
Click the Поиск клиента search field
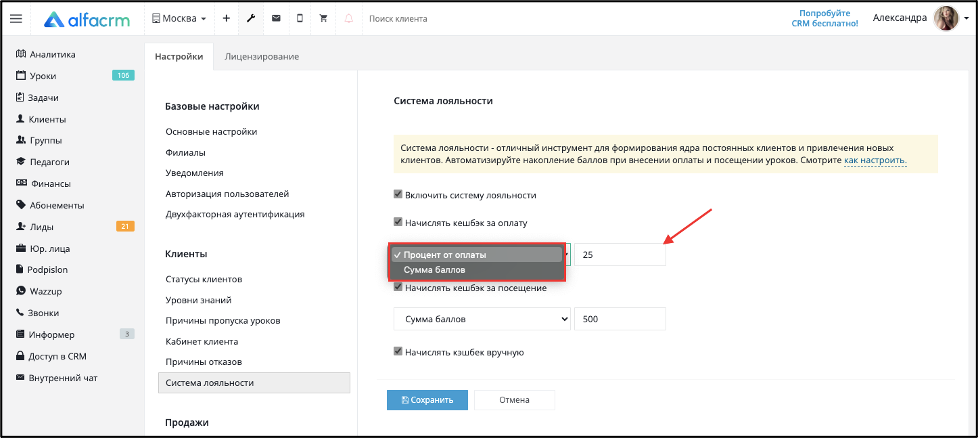(x=398, y=19)
